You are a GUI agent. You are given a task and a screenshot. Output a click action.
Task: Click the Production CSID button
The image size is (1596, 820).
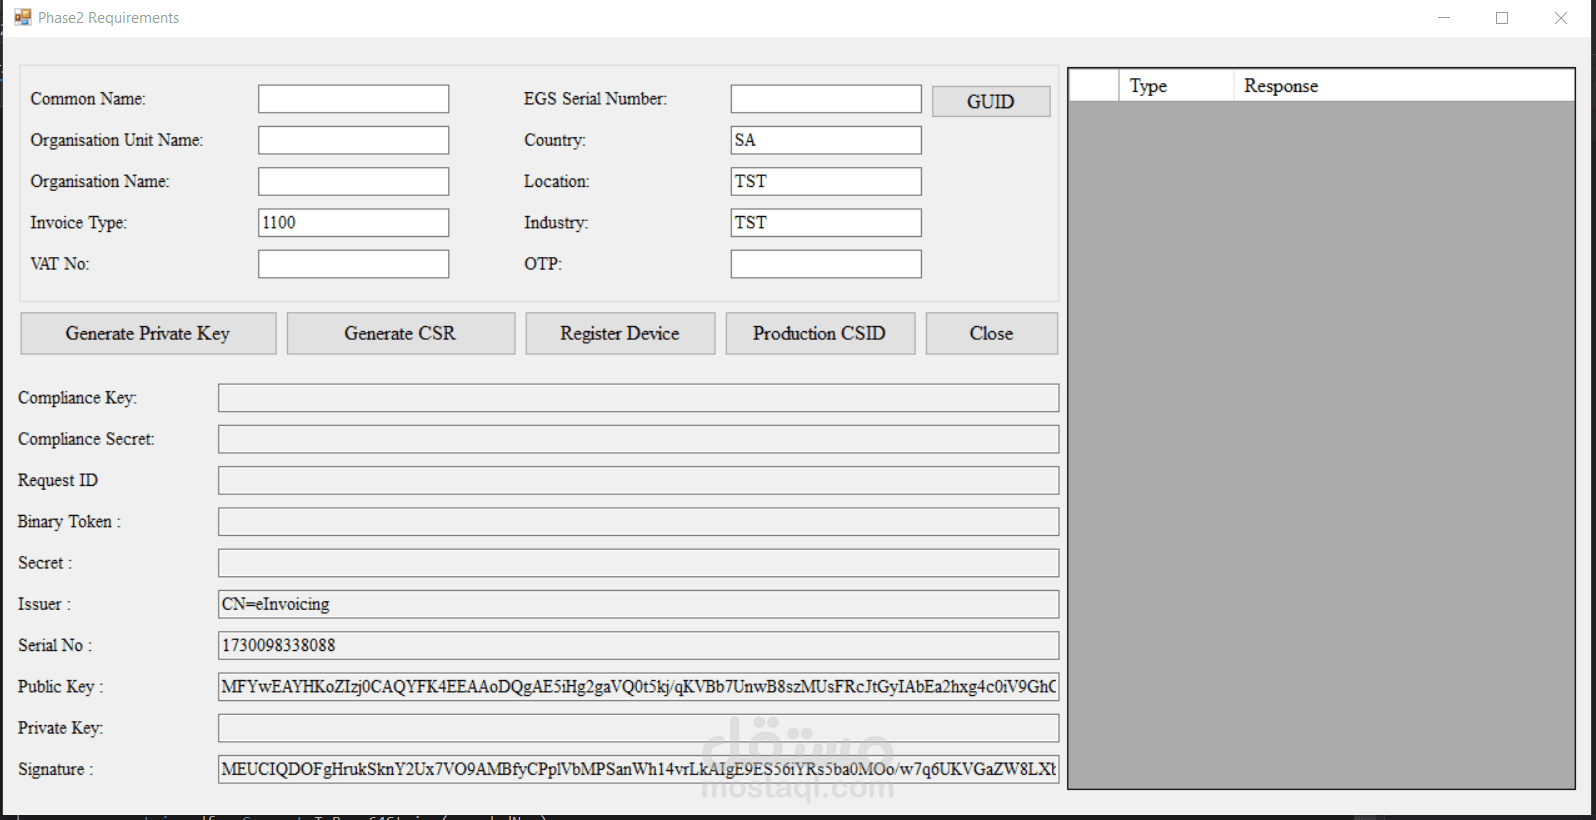click(x=820, y=333)
